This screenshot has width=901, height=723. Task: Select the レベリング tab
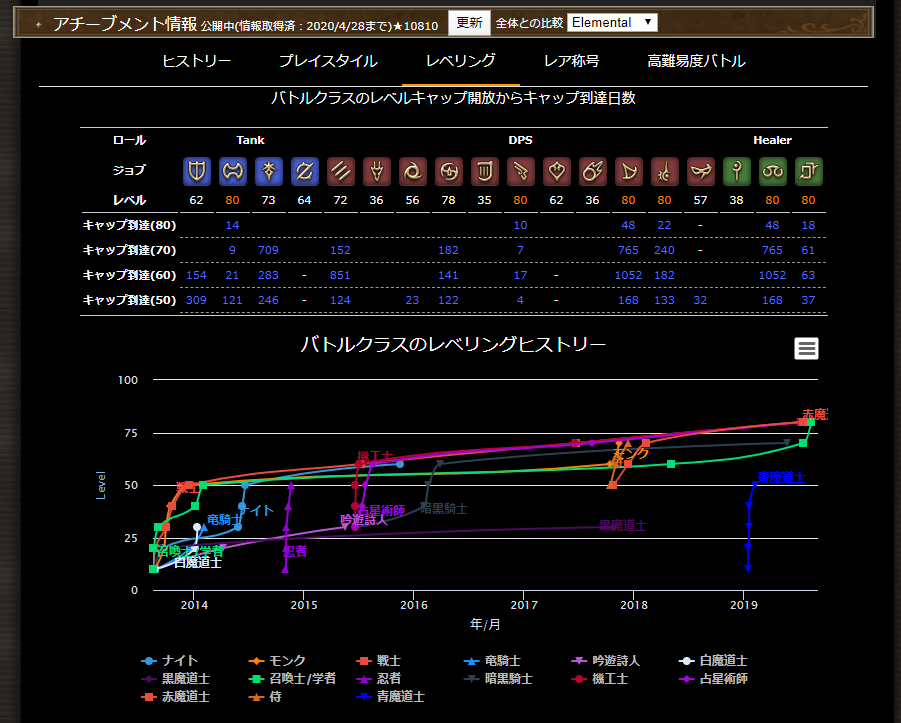coord(460,61)
